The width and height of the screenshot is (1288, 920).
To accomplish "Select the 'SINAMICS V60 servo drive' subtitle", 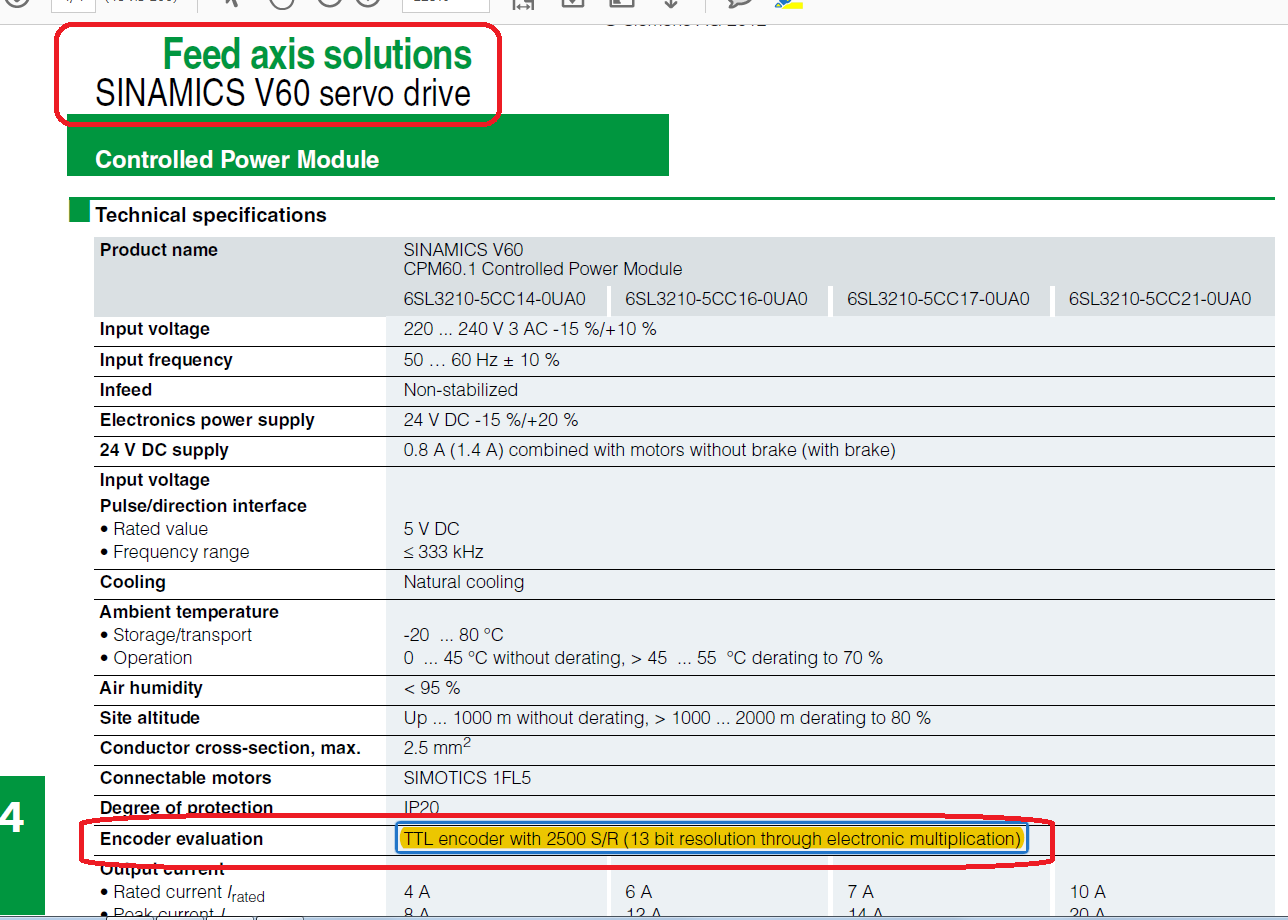I will coord(283,93).
